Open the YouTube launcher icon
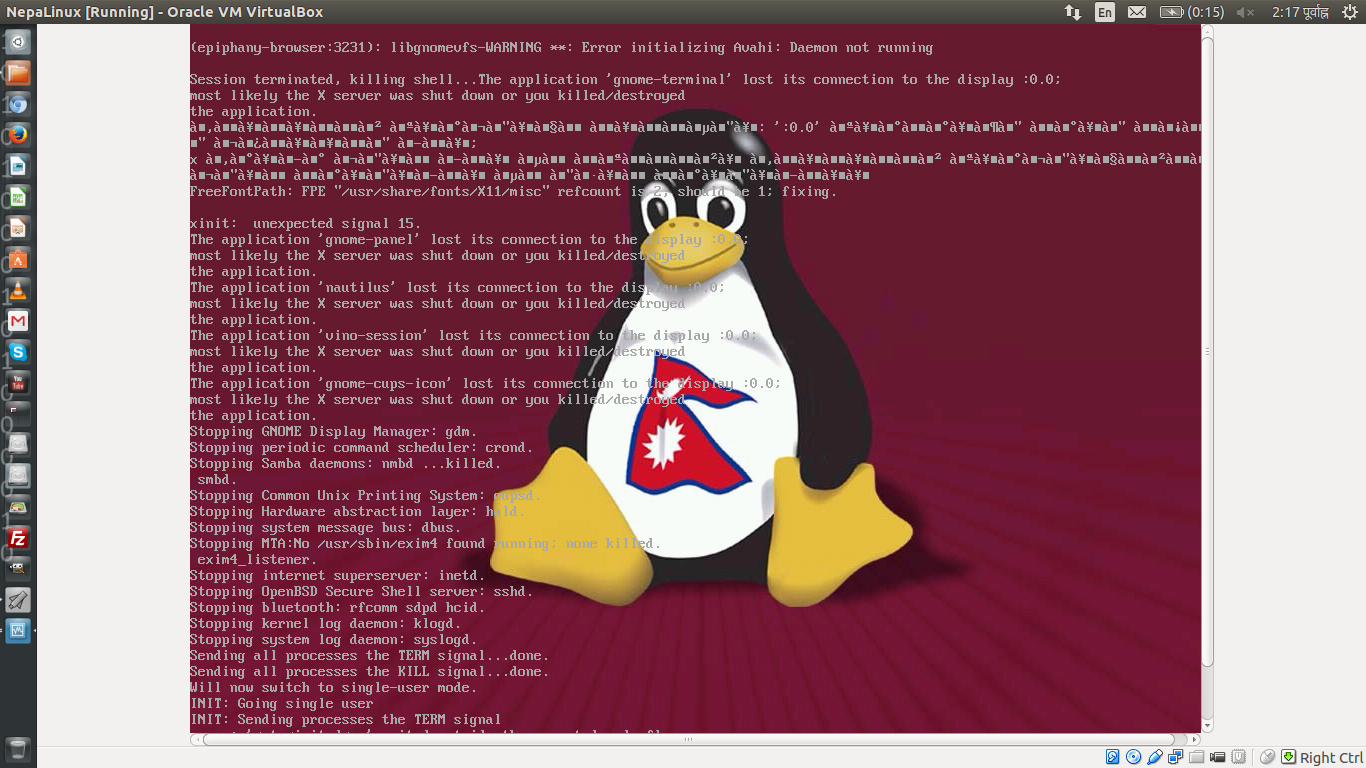 (18, 383)
